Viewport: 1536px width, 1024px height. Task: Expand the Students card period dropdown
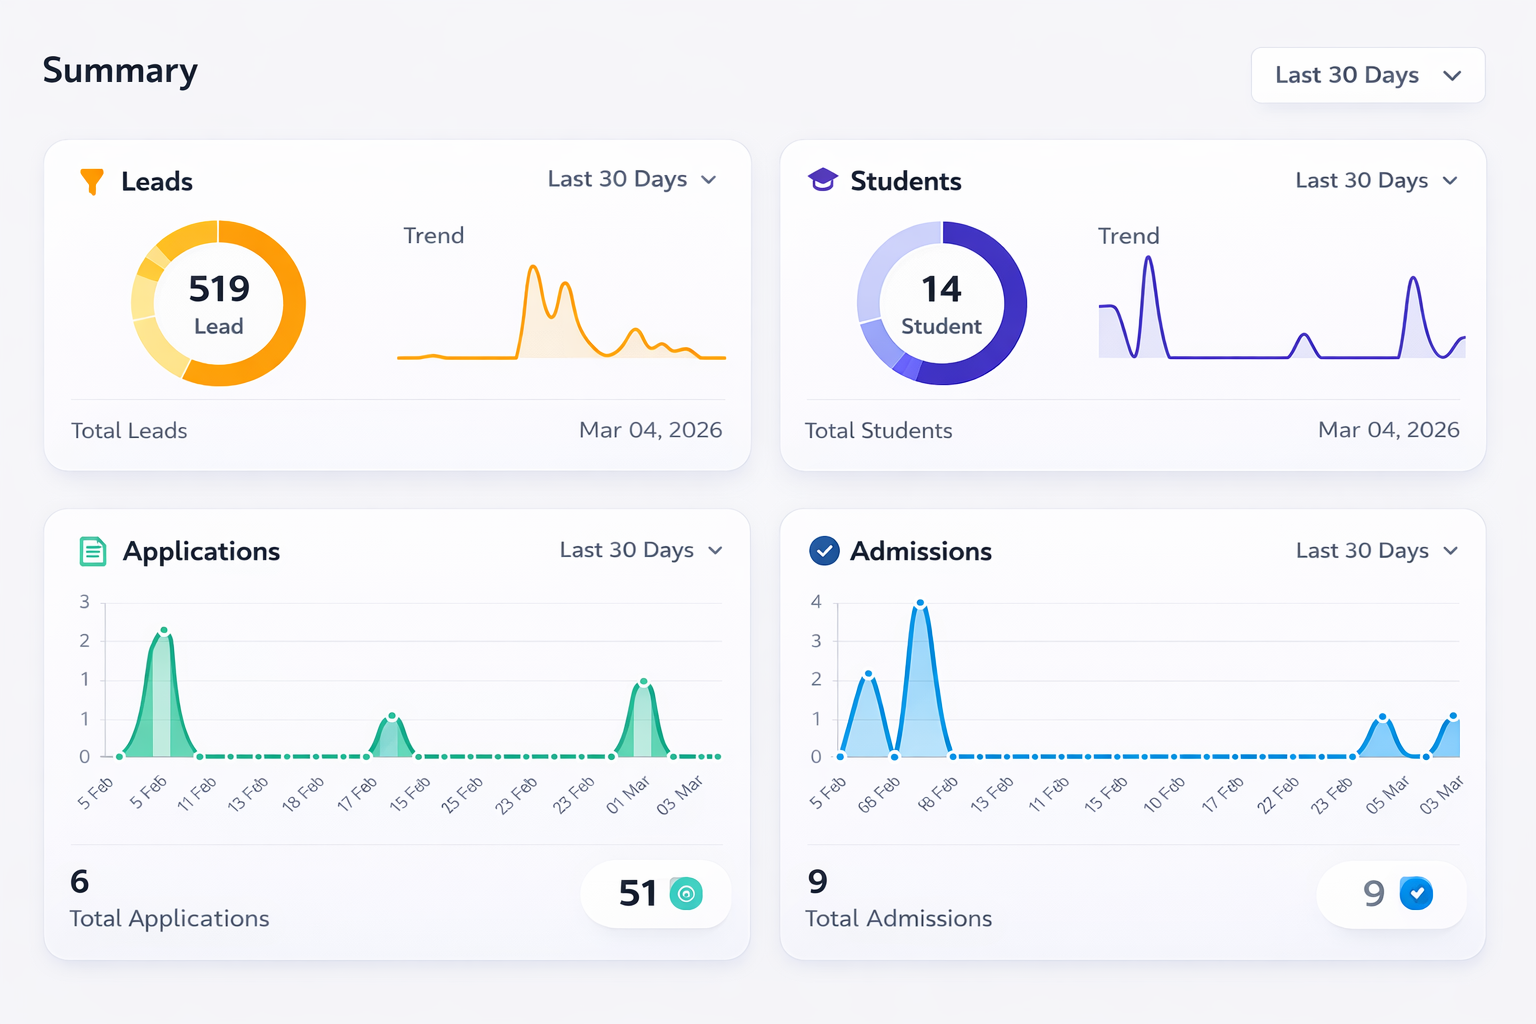[x=1376, y=181]
